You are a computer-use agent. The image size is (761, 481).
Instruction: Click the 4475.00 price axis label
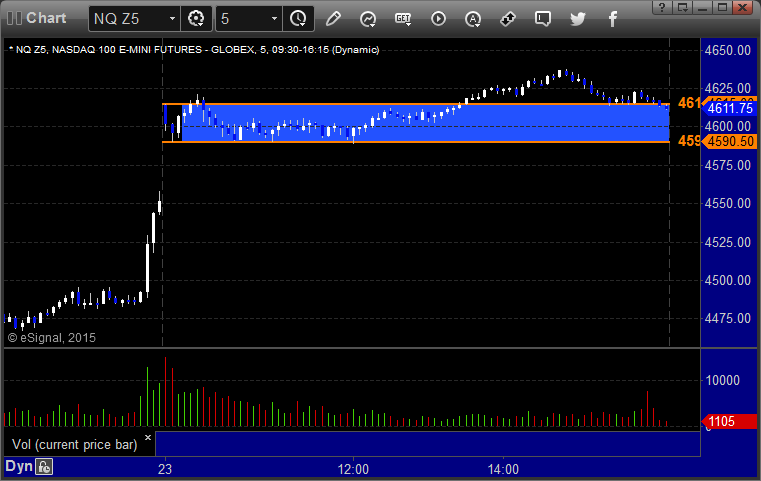click(x=728, y=318)
